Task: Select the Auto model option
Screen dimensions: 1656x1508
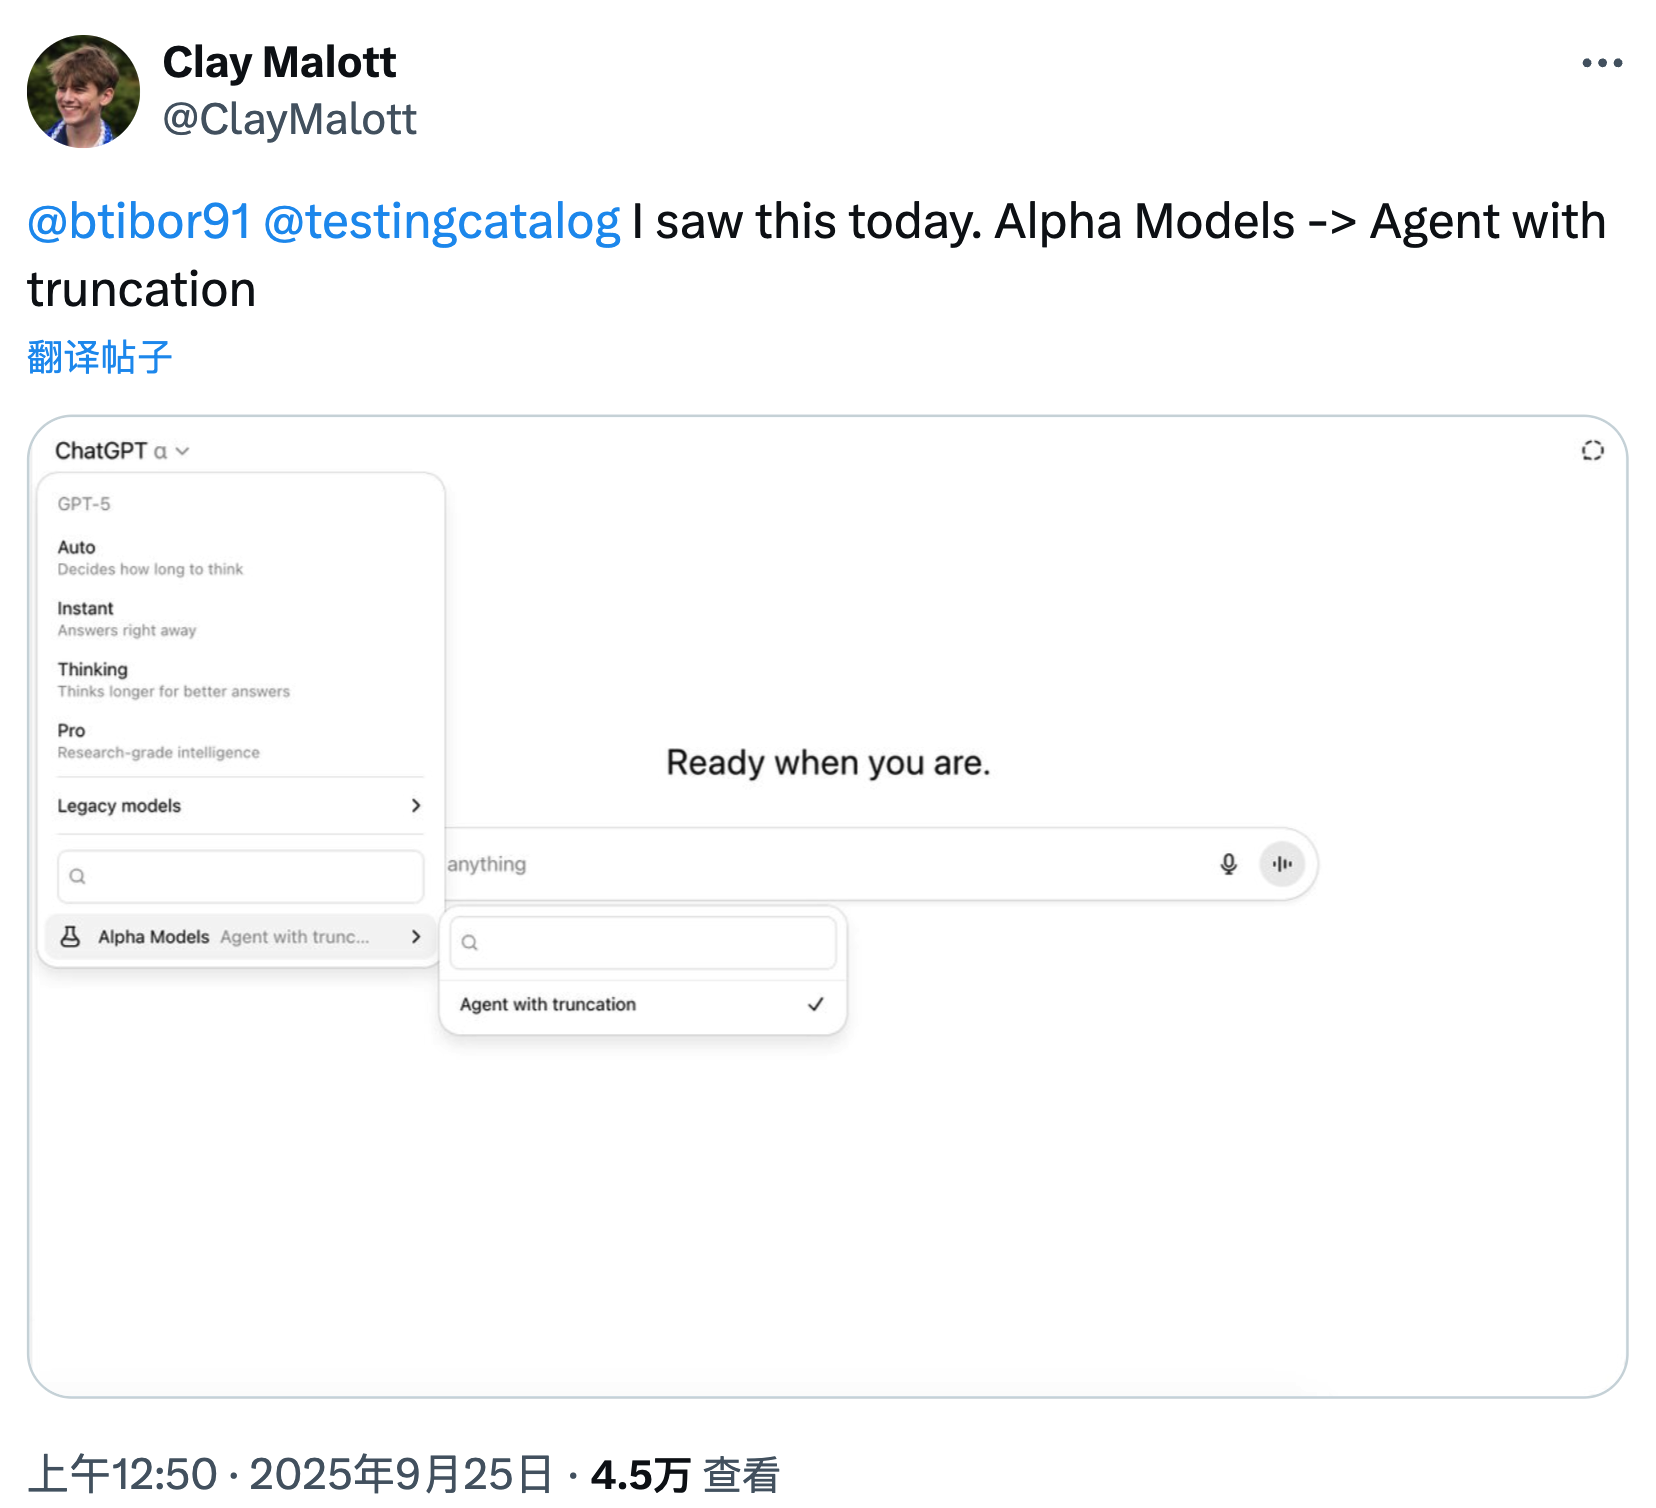Action: 150,557
